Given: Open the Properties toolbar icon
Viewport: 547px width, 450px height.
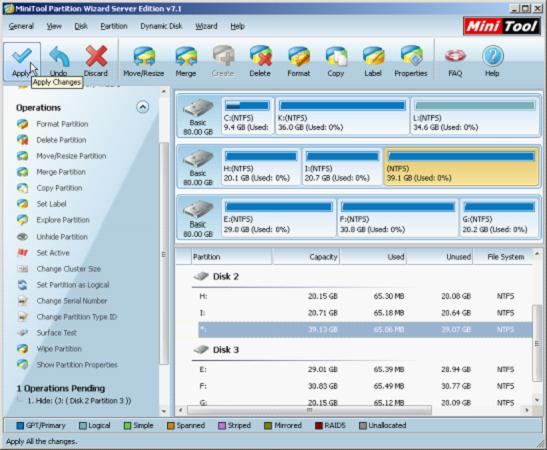Looking at the screenshot, I should tap(411, 61).
